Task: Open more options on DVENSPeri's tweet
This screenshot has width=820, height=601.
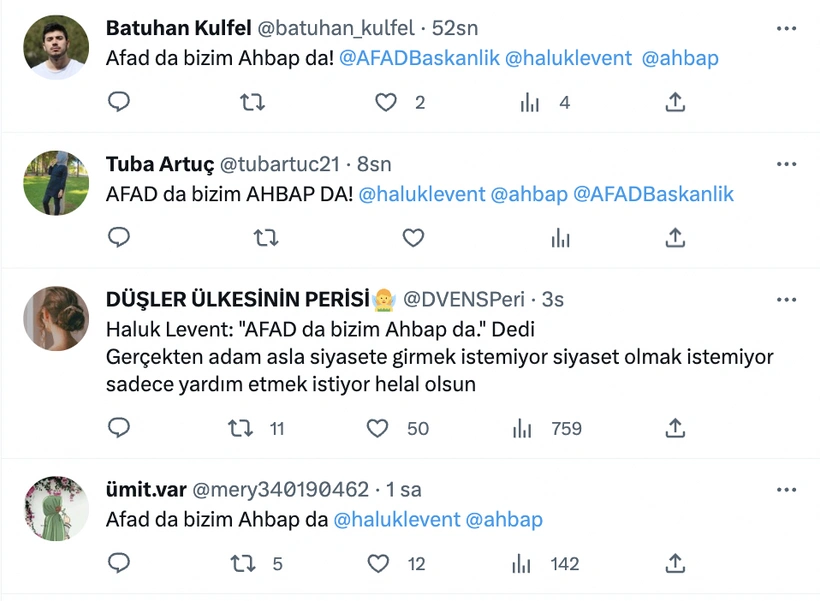Action: click(x=787, y=300)
